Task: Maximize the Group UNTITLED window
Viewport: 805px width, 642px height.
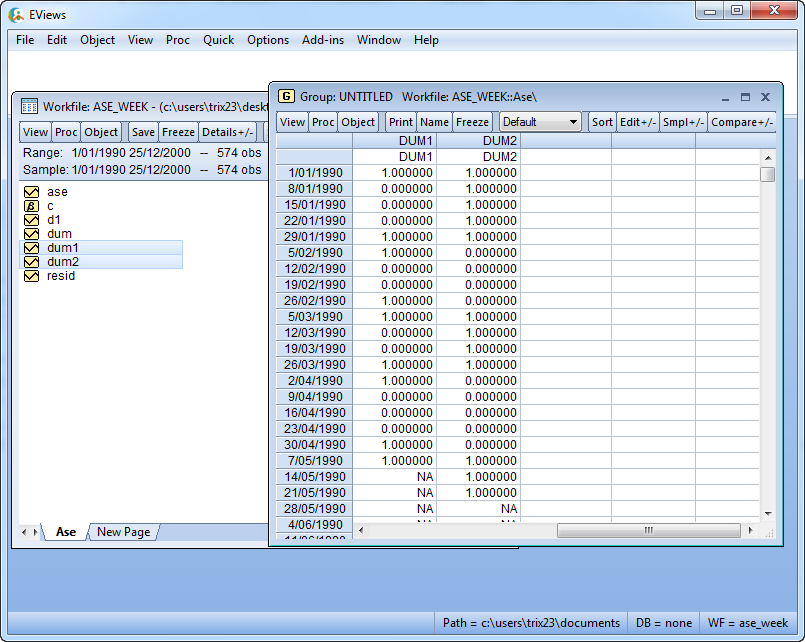Action: [745, 97]
